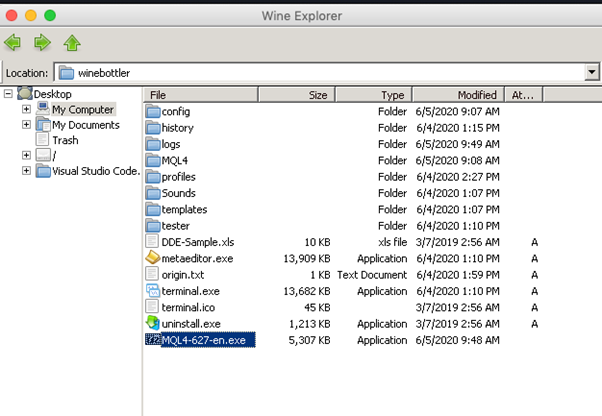602x416 pixels.
Task: Click the 13,682 KB size value
Action: pyautogui.click(x=307, y=291)
